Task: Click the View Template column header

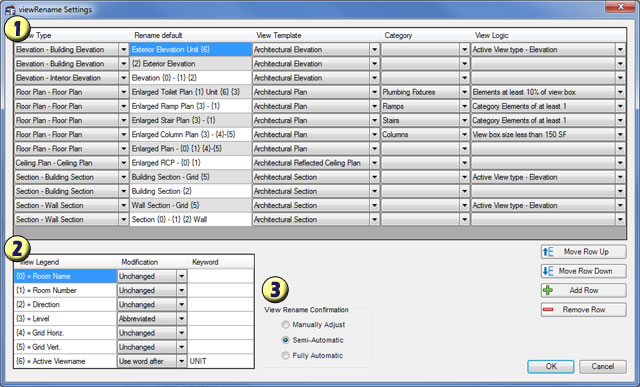Action: [316, 36]
